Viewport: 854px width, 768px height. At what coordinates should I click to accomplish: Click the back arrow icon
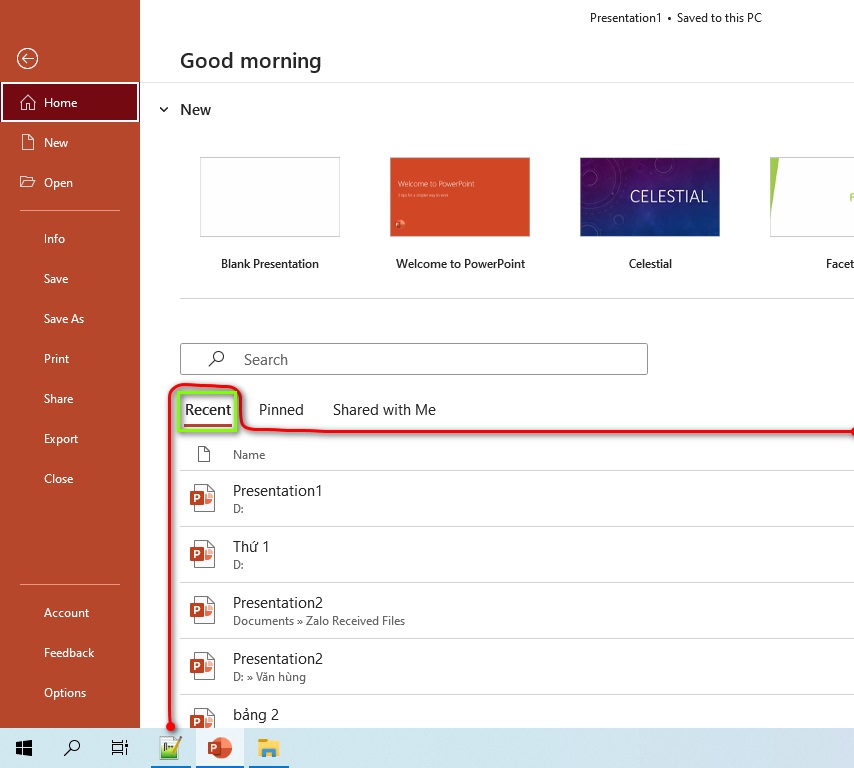click(x=27, y=58)
